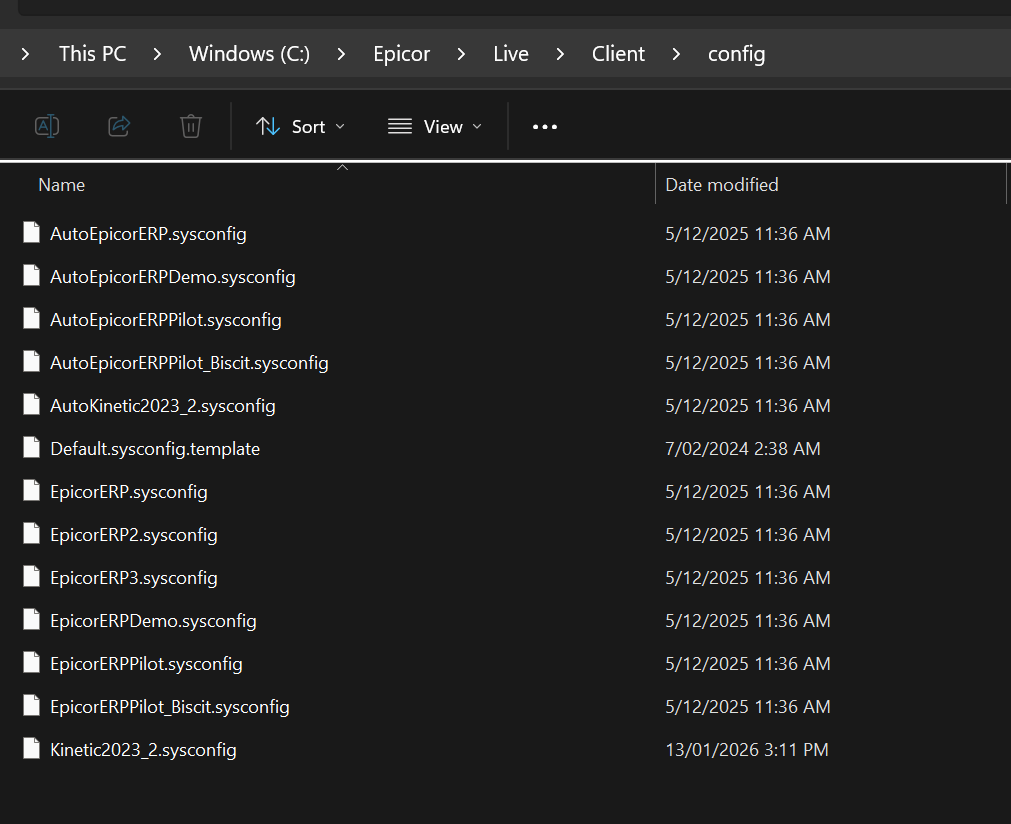
Task: Click the file icon beside AutoEpicorERP.sysconfig
Action: click(x=33, y=234)
